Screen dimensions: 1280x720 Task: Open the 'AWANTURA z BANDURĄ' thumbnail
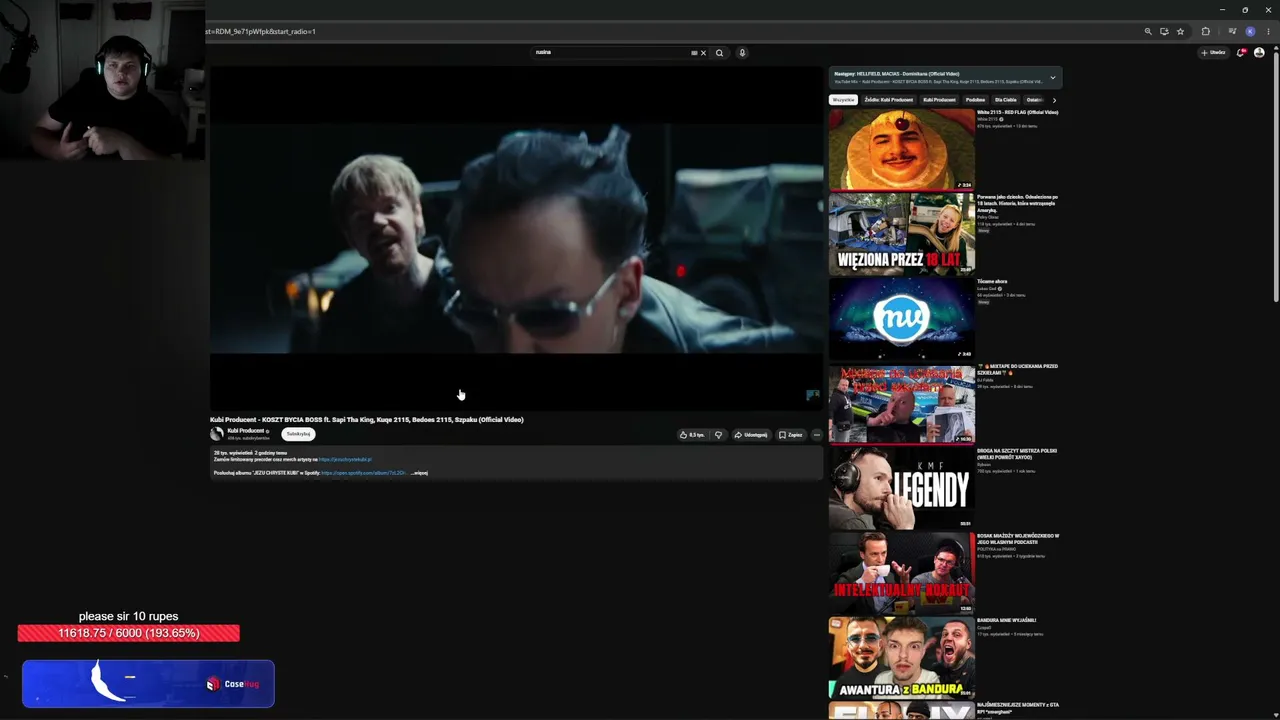pyautogui.click(x=902, y=658)
